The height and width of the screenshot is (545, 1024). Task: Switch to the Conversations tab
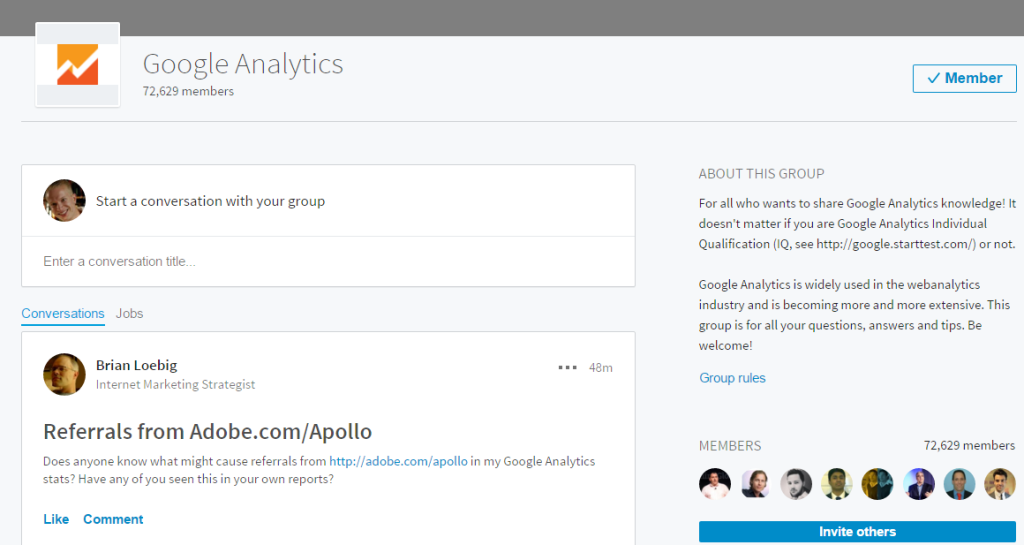63,313
